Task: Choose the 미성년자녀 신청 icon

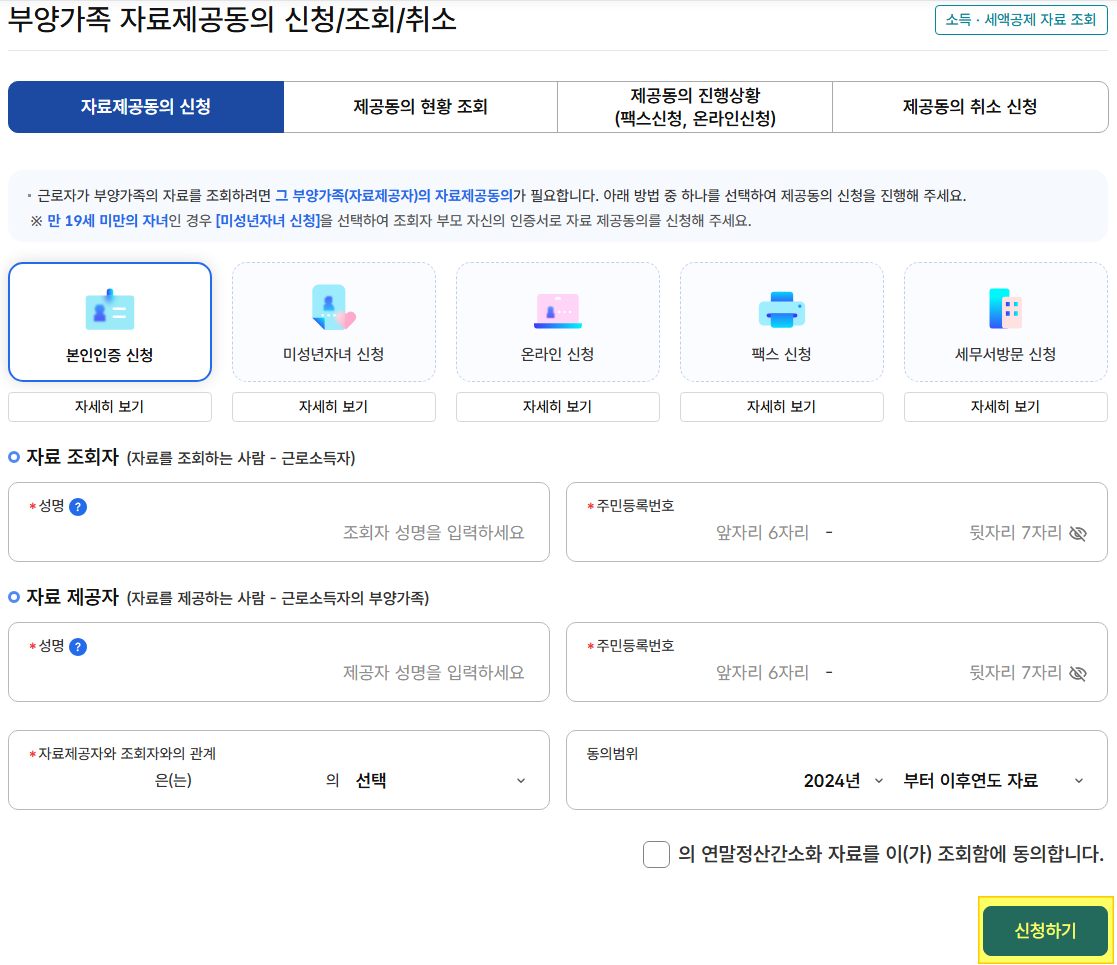Action: coord(333,308)
